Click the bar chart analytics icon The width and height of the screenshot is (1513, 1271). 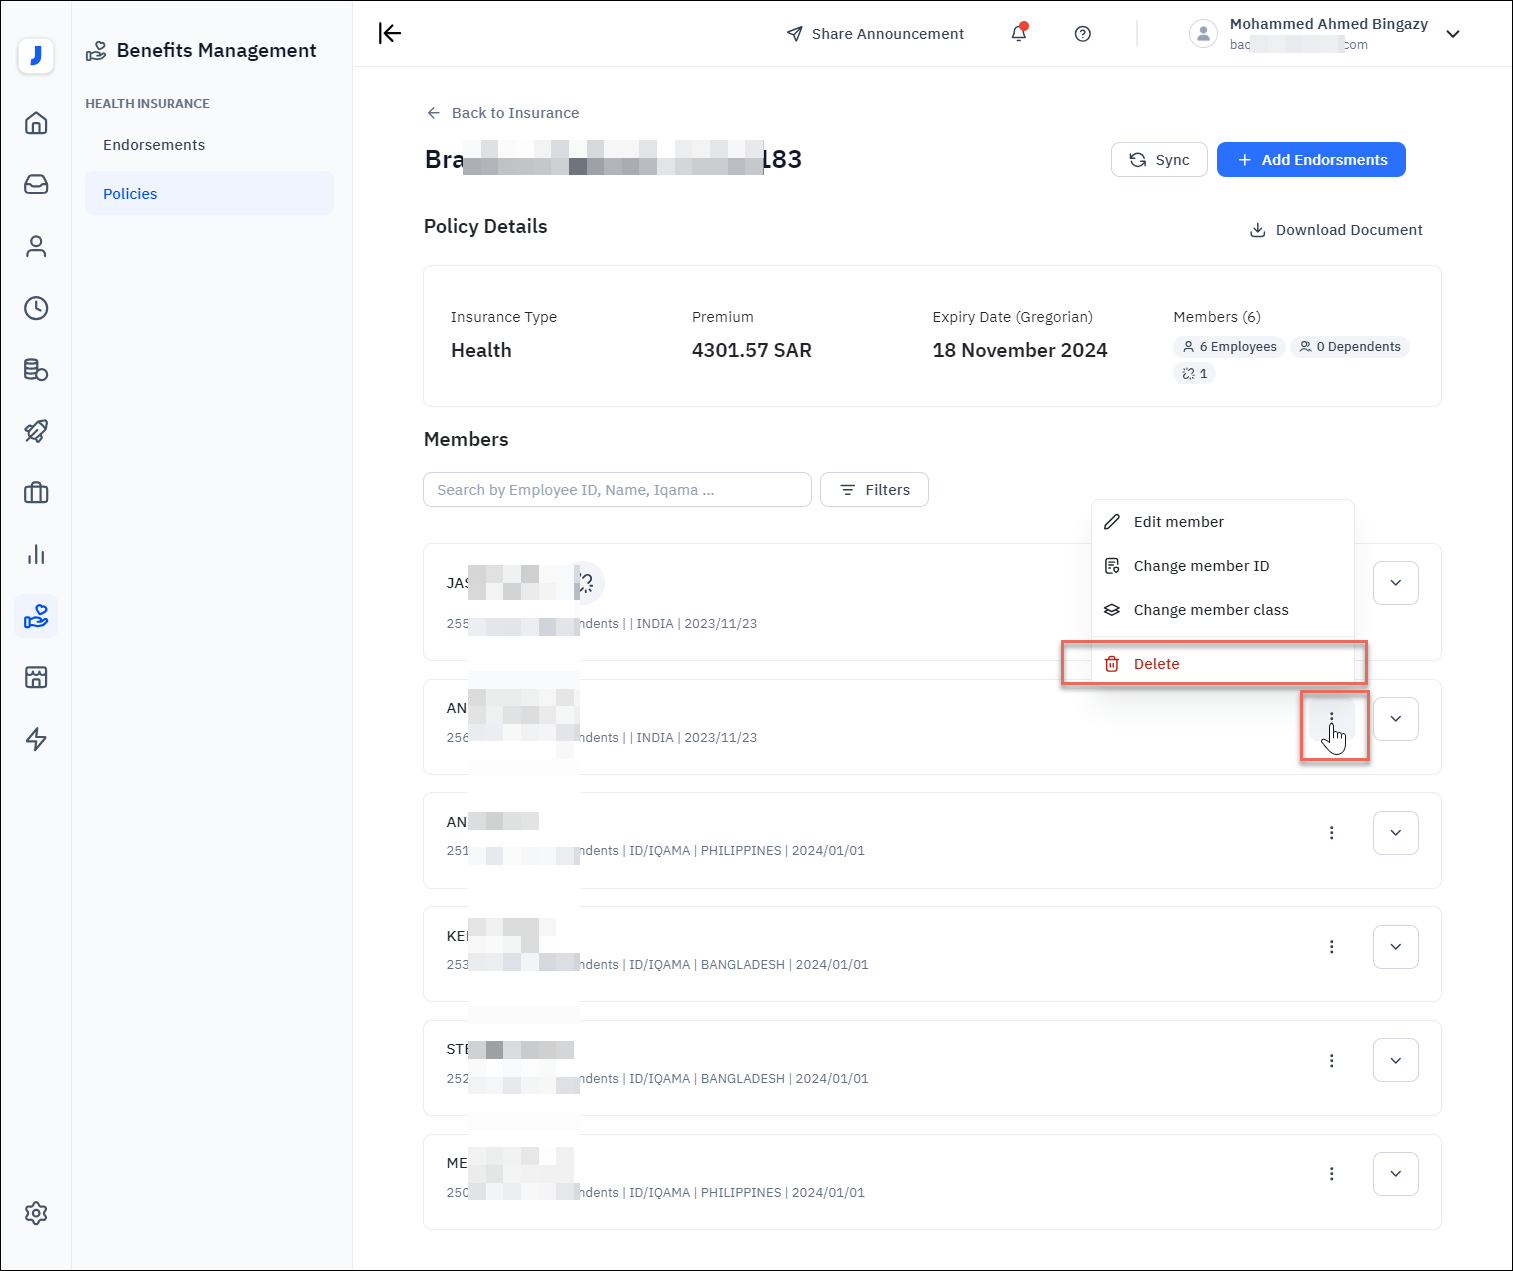pyautogui.click(x=36, y=555)
